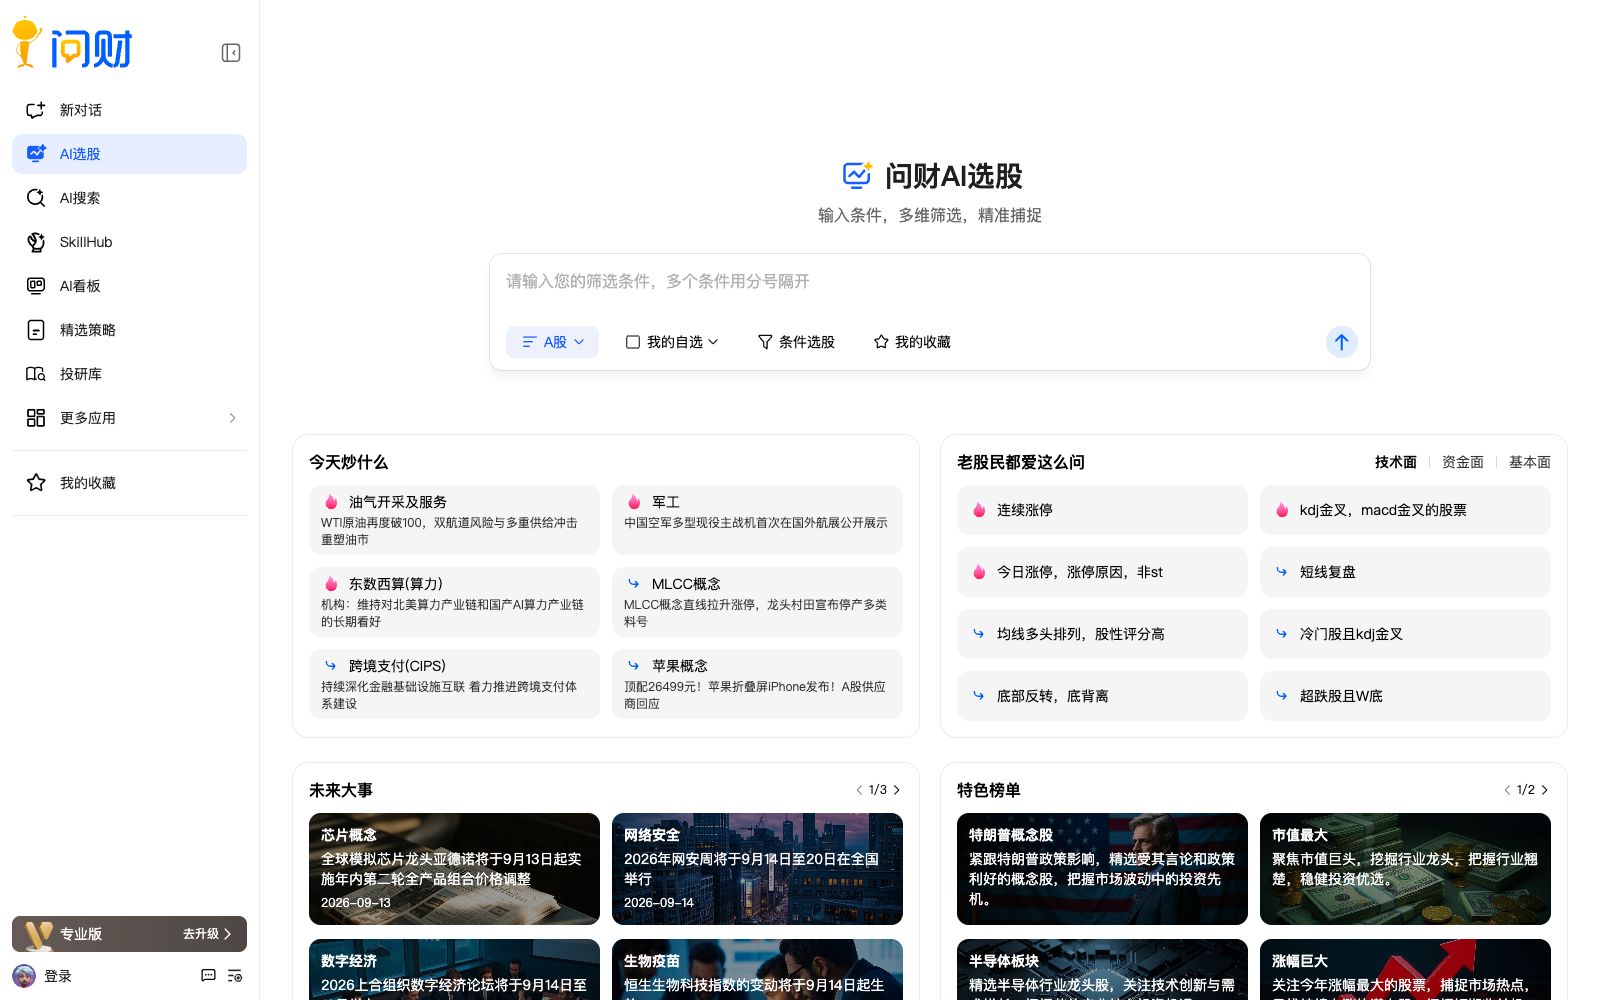Viewport: 1600px width, 1000px height.
Task: Select AI选股 in the sidebar
Action: click(x=129, y=154)
